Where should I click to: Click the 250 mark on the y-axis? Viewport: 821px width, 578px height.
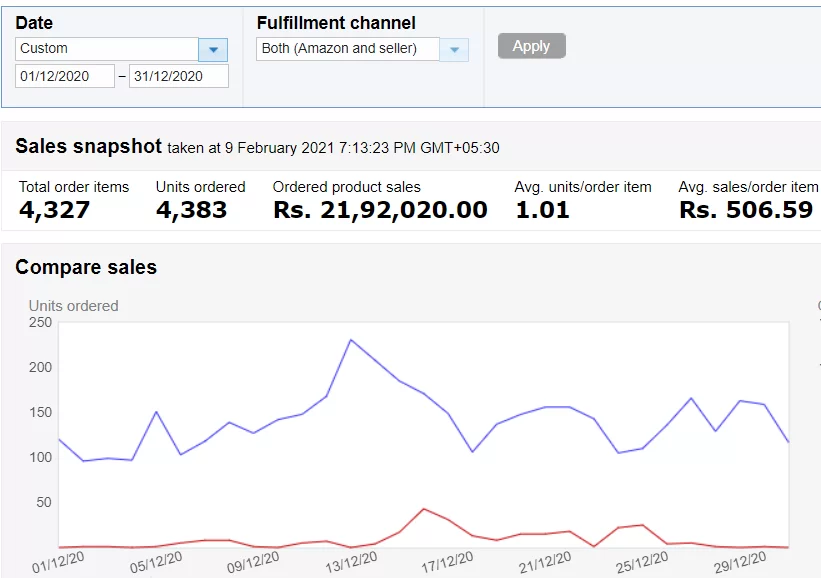(x=39, y=322)
